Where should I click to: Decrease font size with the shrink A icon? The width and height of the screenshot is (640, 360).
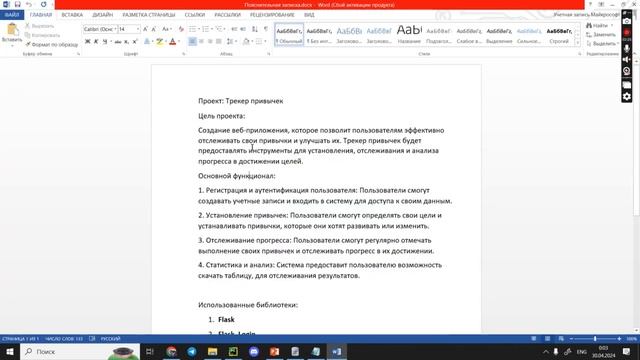point(154,29)
